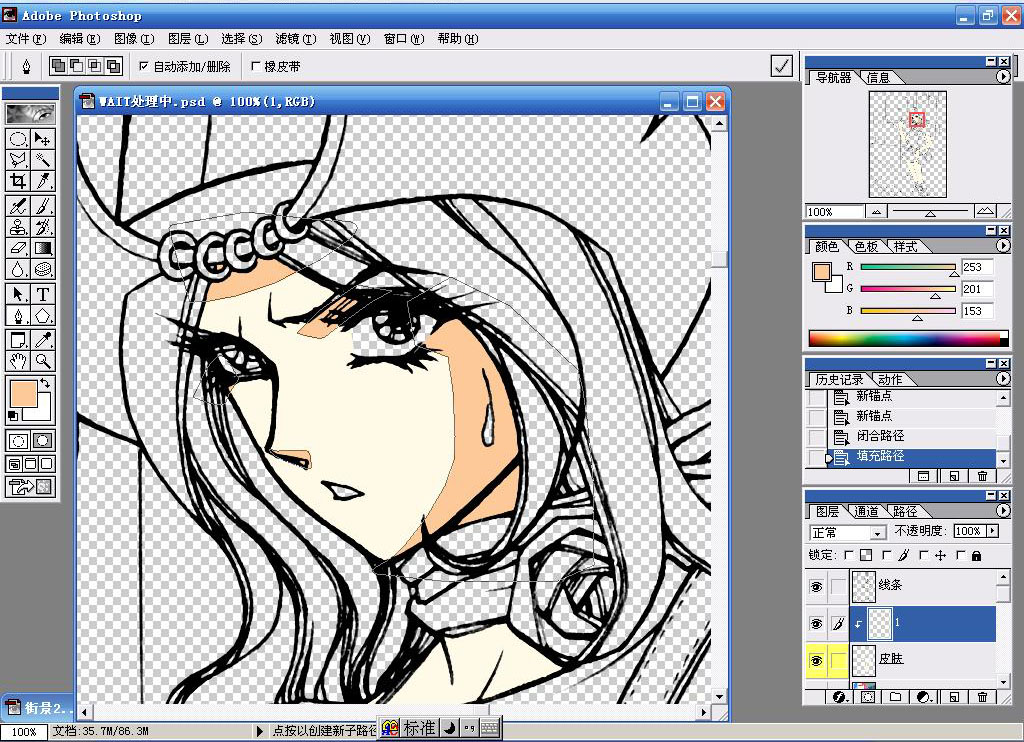1024x742 pixels.
Task: Open the opacity slider arrow
Action: coord(993,531)
